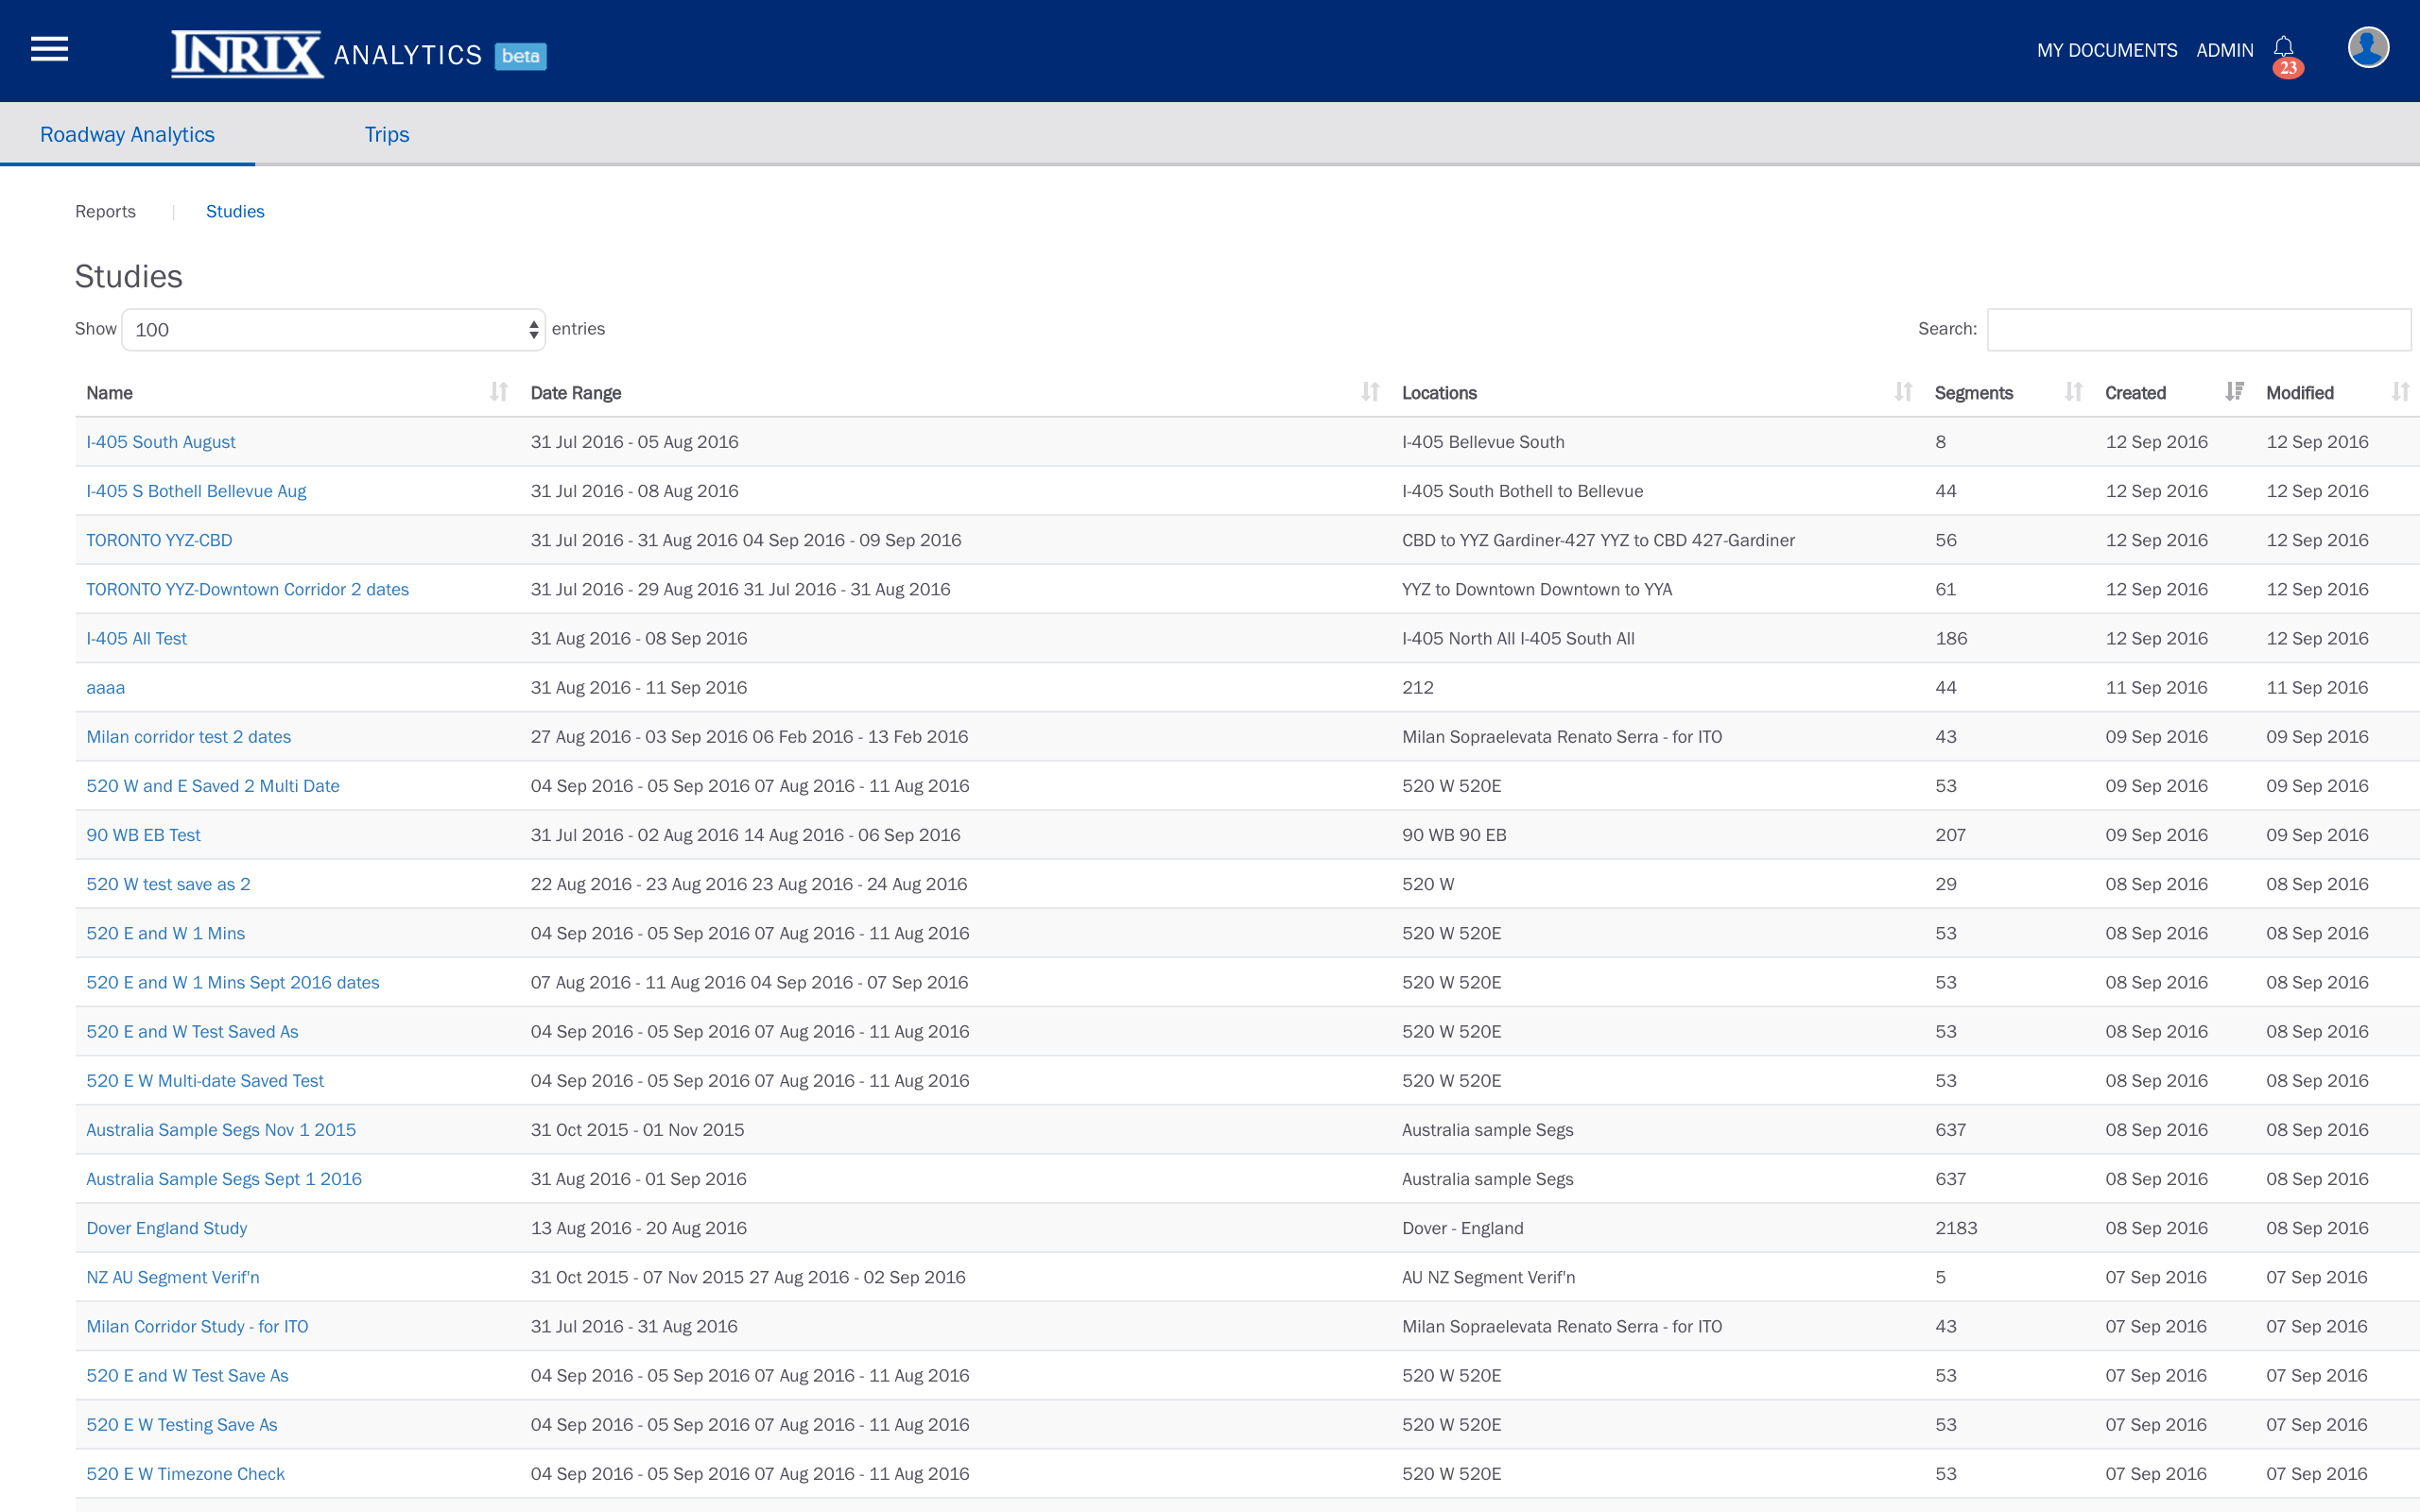Click the INRIX Analytics logo
Screen dimensions: 2420x1512
click(326, 54)
